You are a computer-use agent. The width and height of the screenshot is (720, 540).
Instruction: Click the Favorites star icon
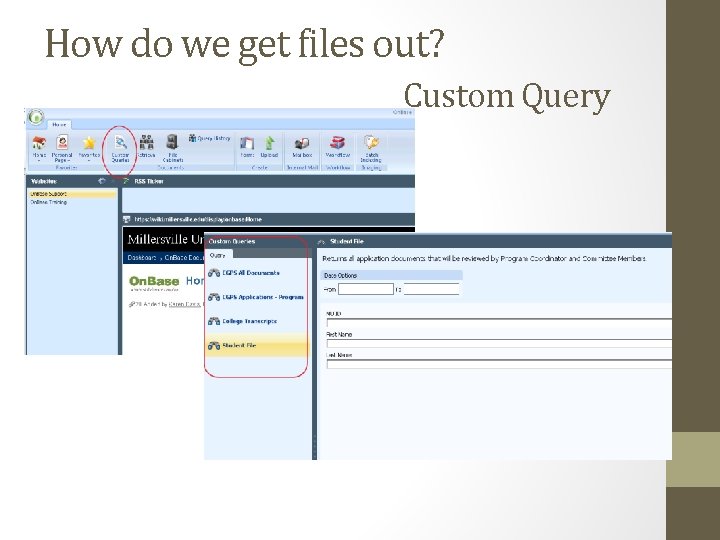89,143
